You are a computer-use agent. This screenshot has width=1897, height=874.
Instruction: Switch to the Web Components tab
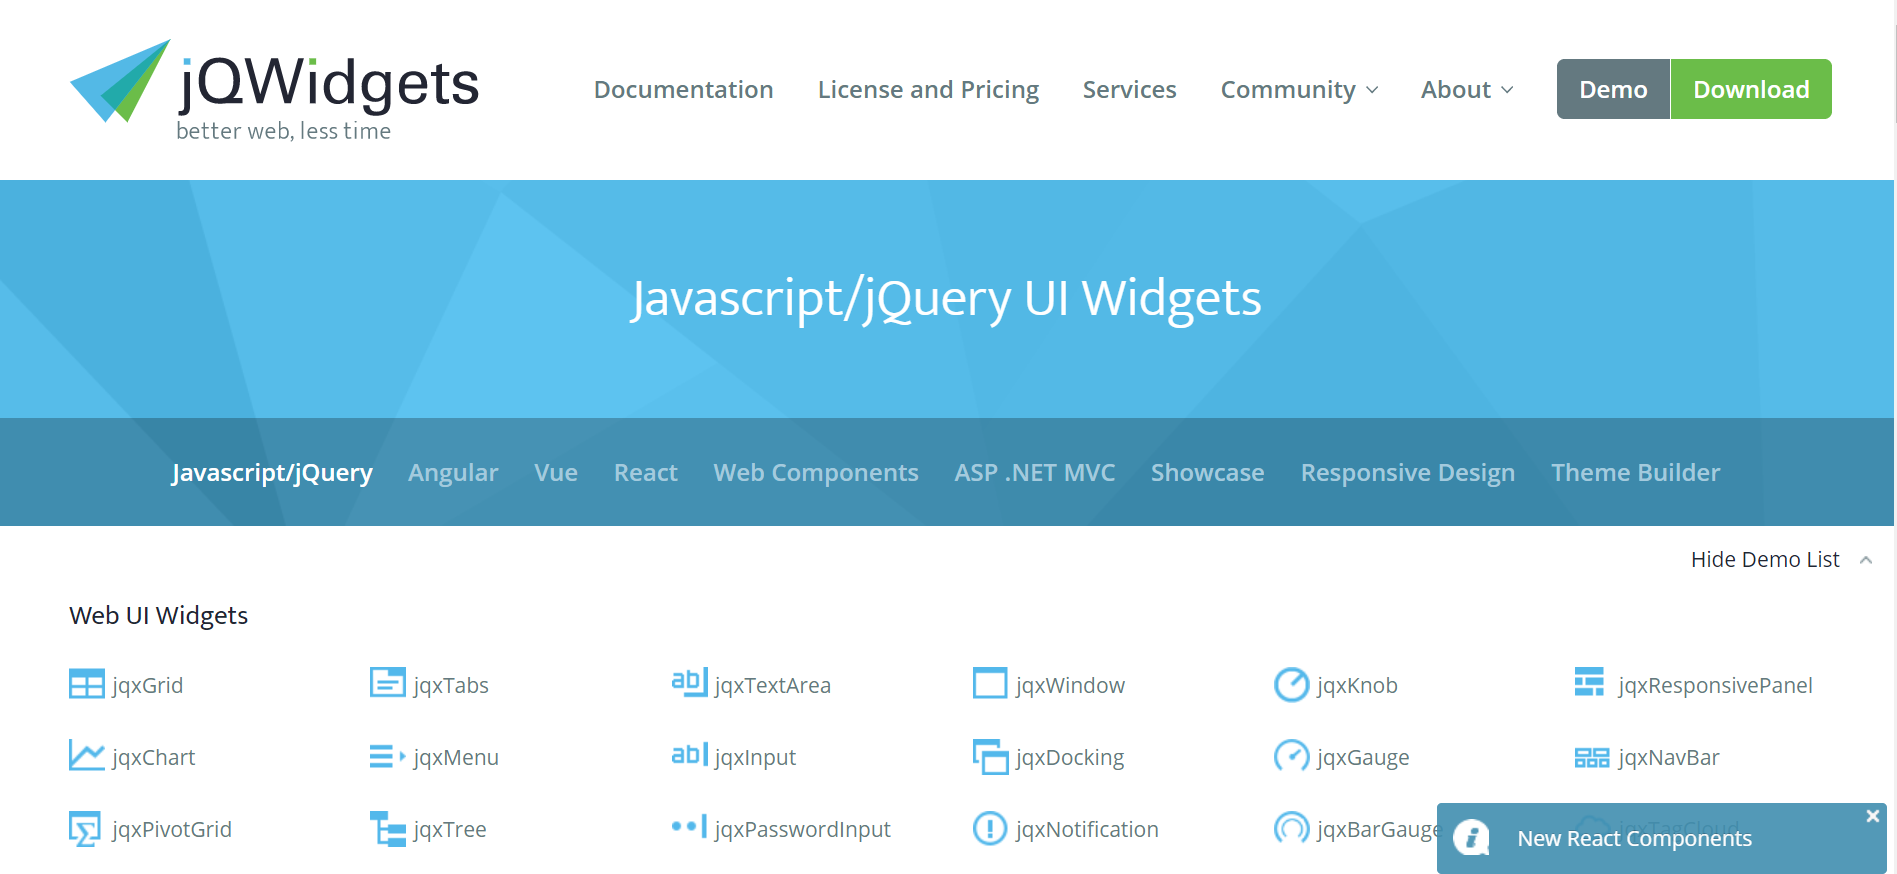[816, 472]
